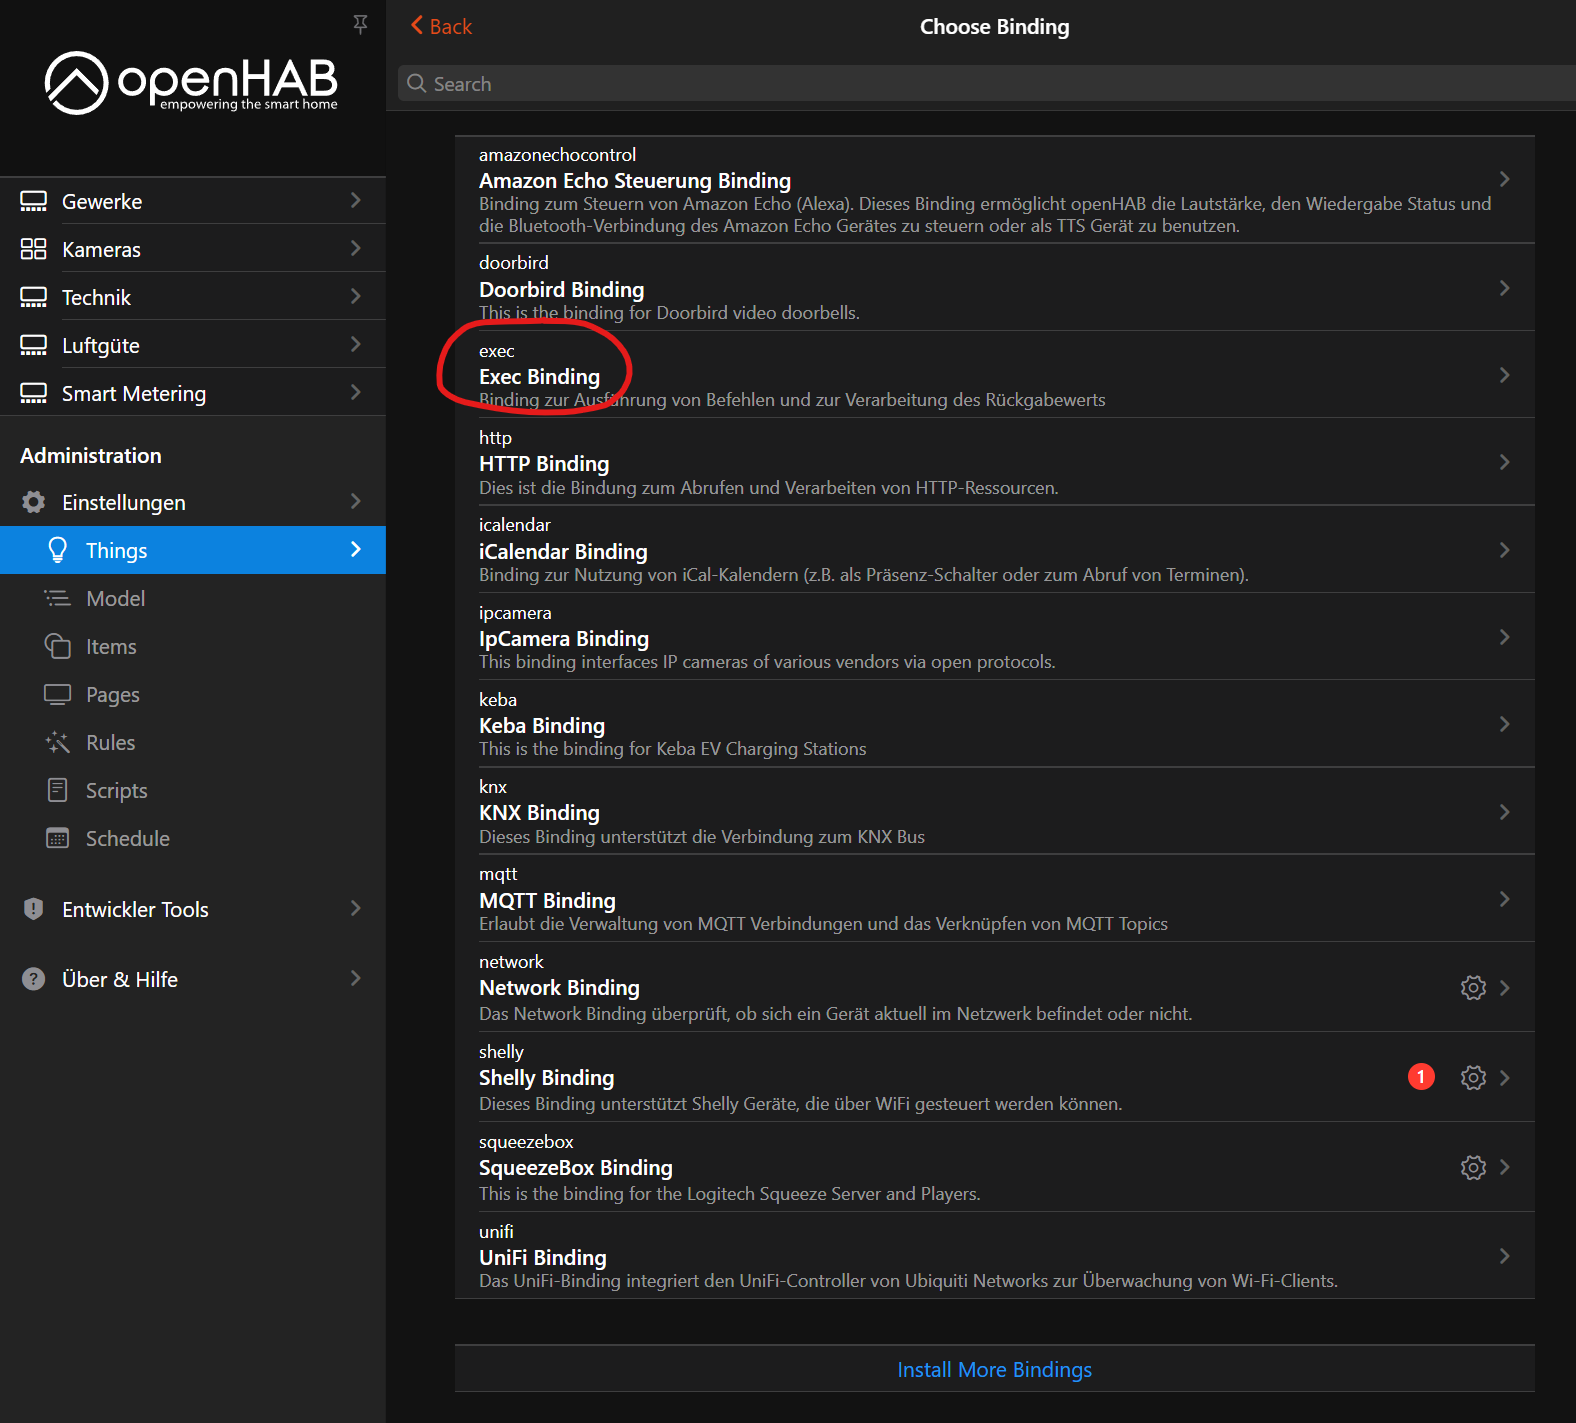Go back with the Back button
1576x1423 pixels.
[441, 26]
